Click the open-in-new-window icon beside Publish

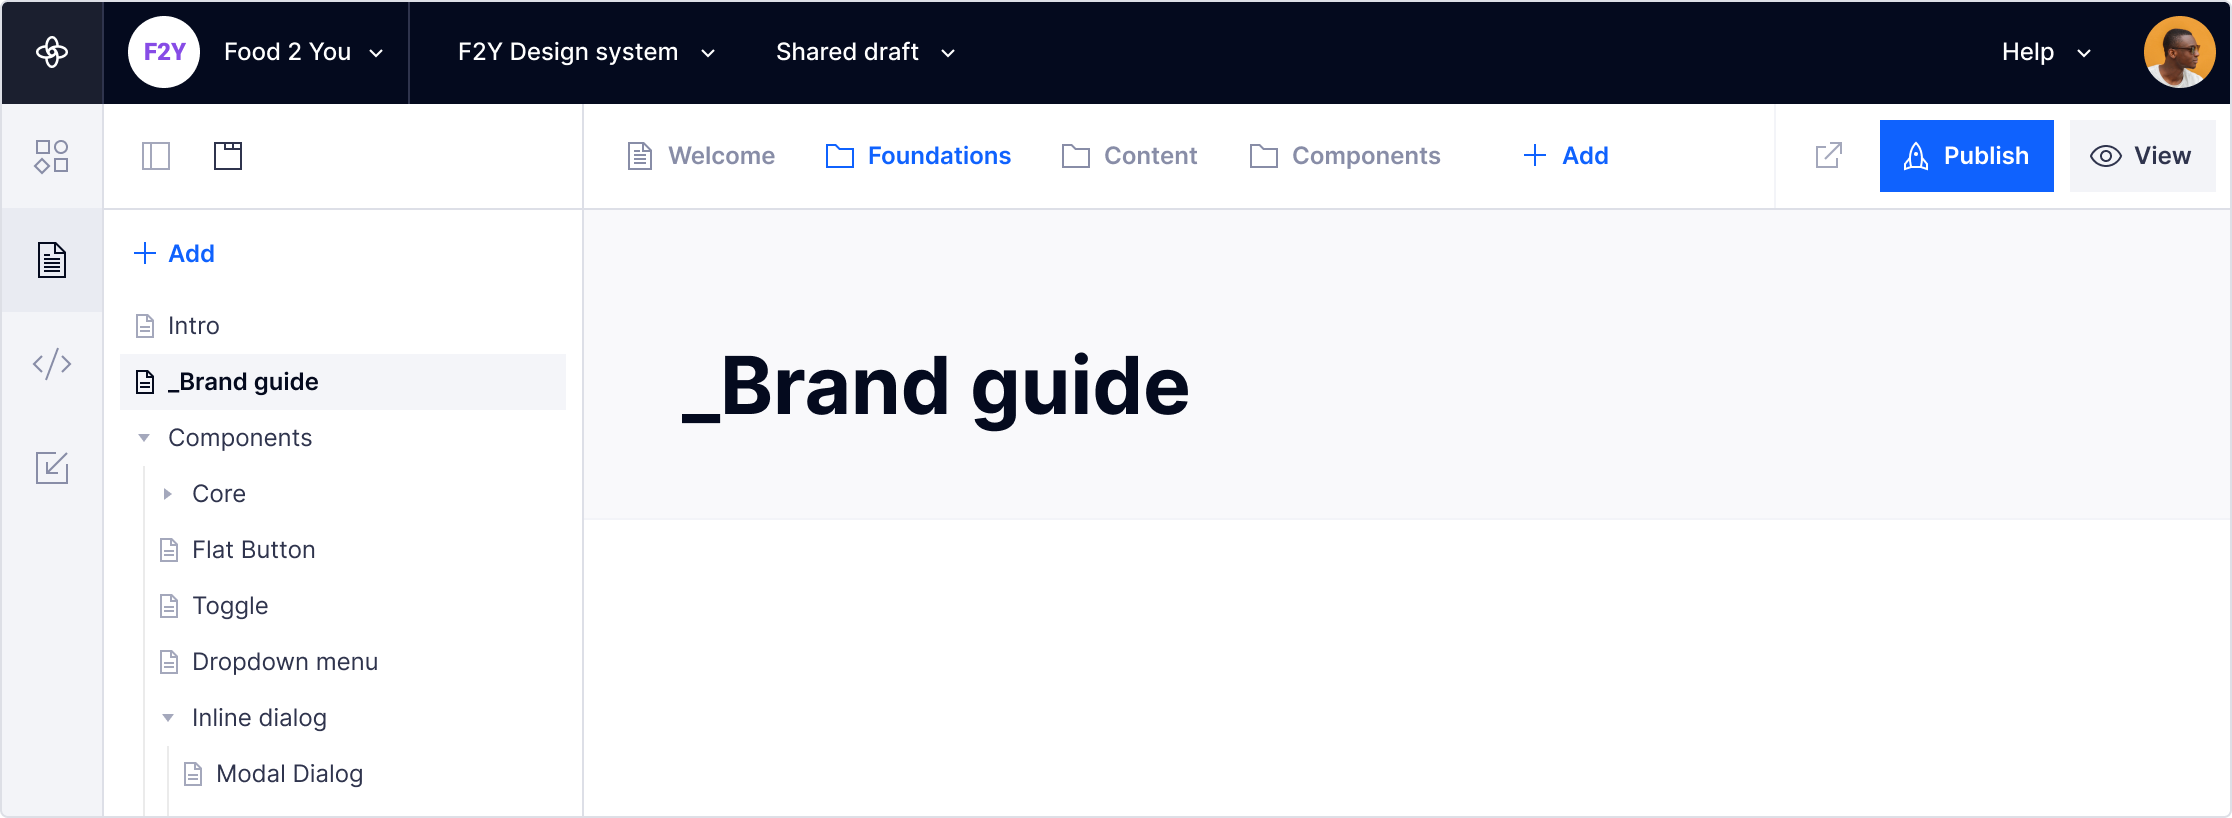click(1828, 156)
